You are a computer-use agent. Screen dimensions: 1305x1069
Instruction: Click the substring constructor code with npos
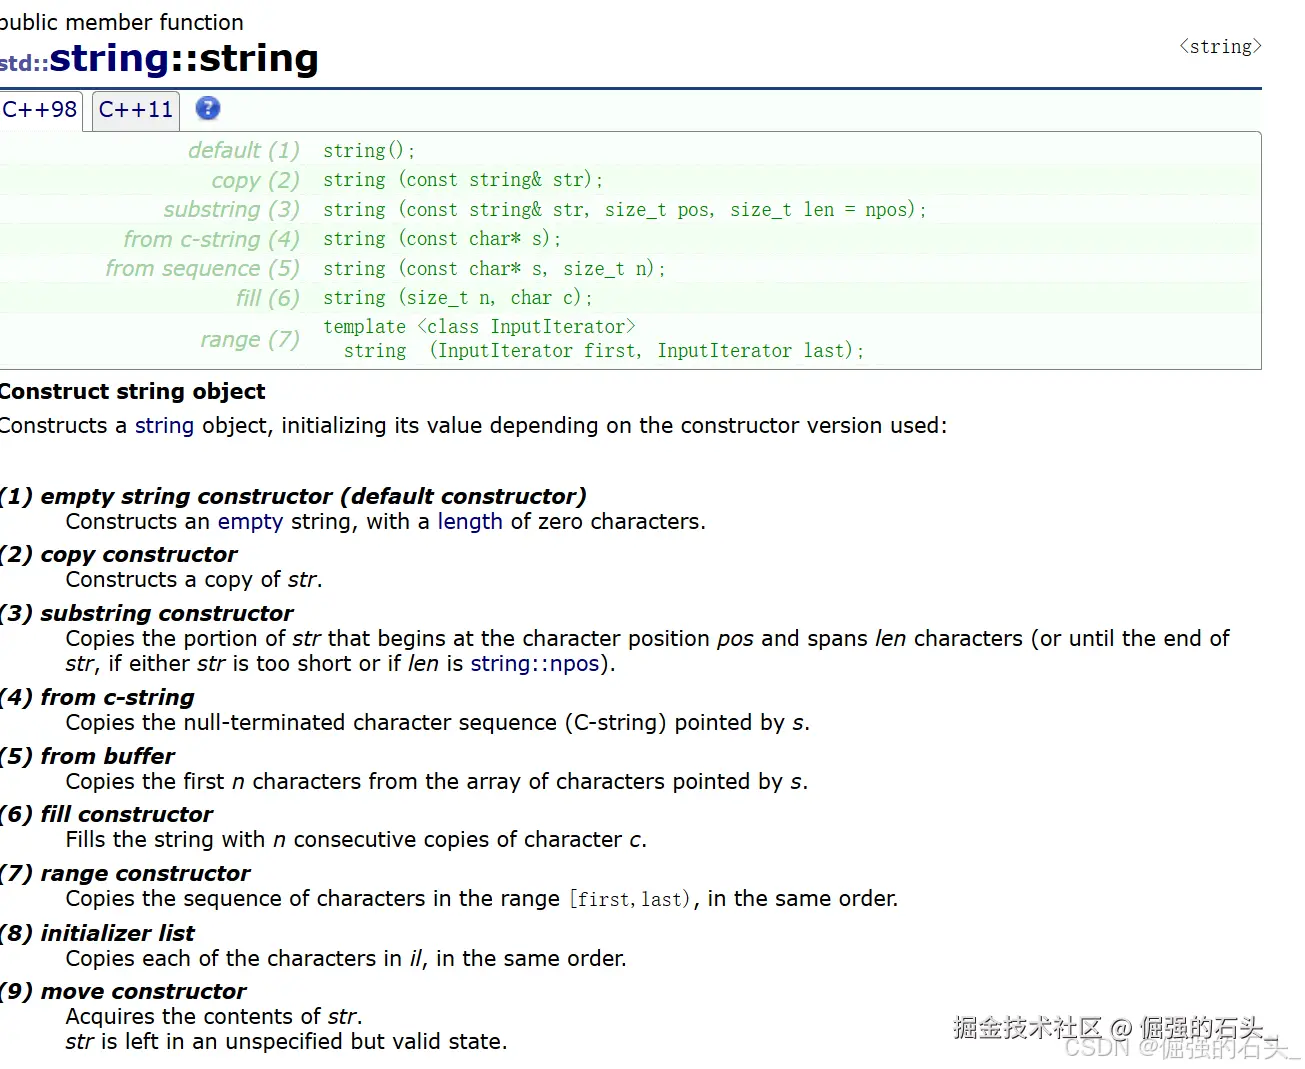click(x=625, y=210)
